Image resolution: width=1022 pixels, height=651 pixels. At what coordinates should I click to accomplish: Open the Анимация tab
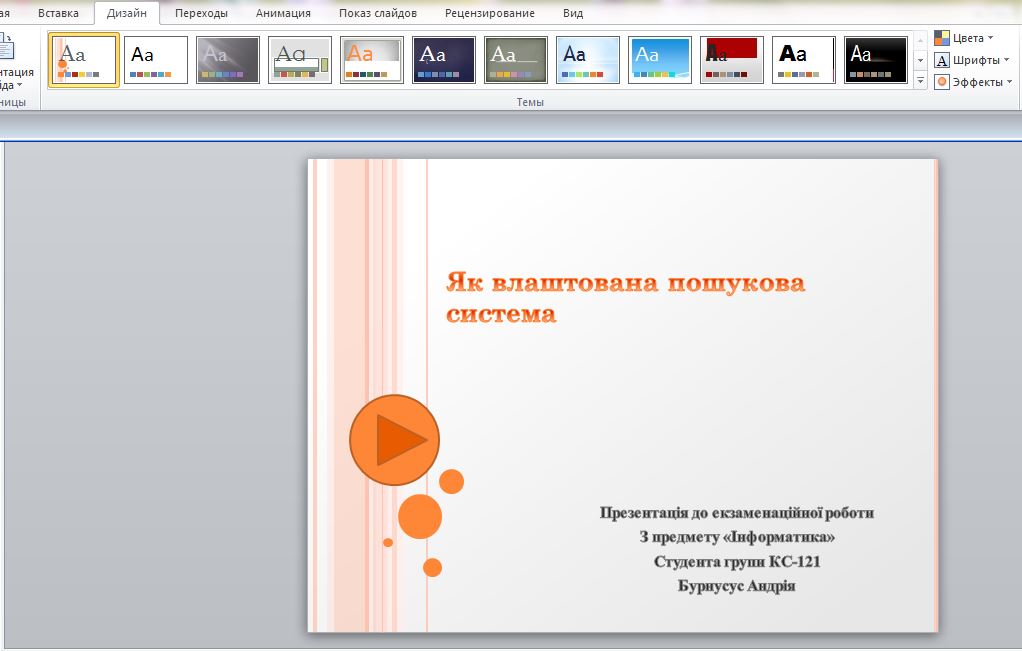283,13
